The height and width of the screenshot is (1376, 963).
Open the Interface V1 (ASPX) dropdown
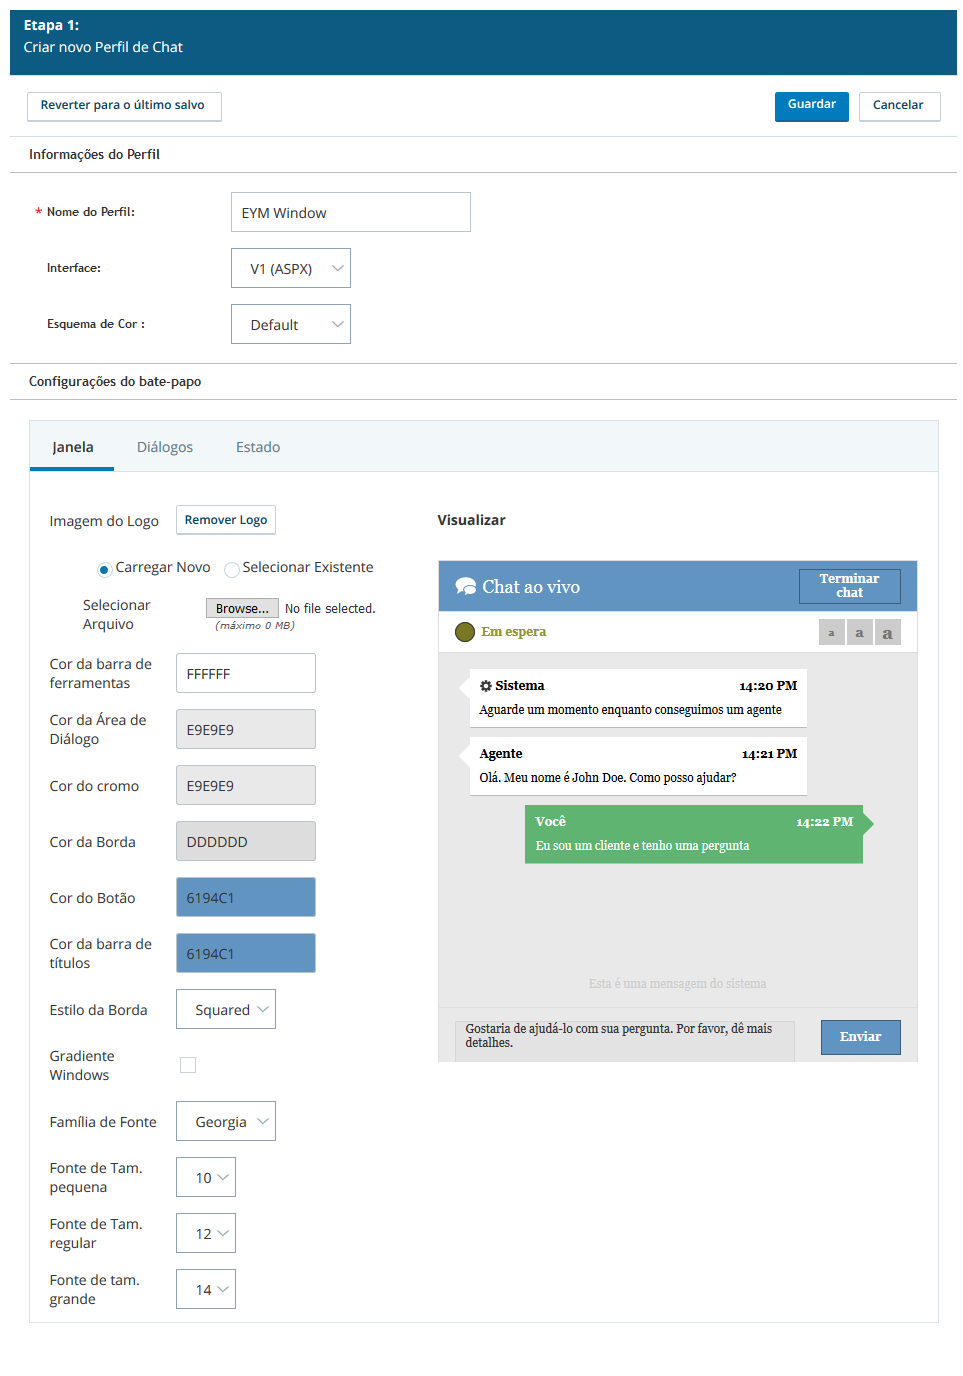click(291, 268)
